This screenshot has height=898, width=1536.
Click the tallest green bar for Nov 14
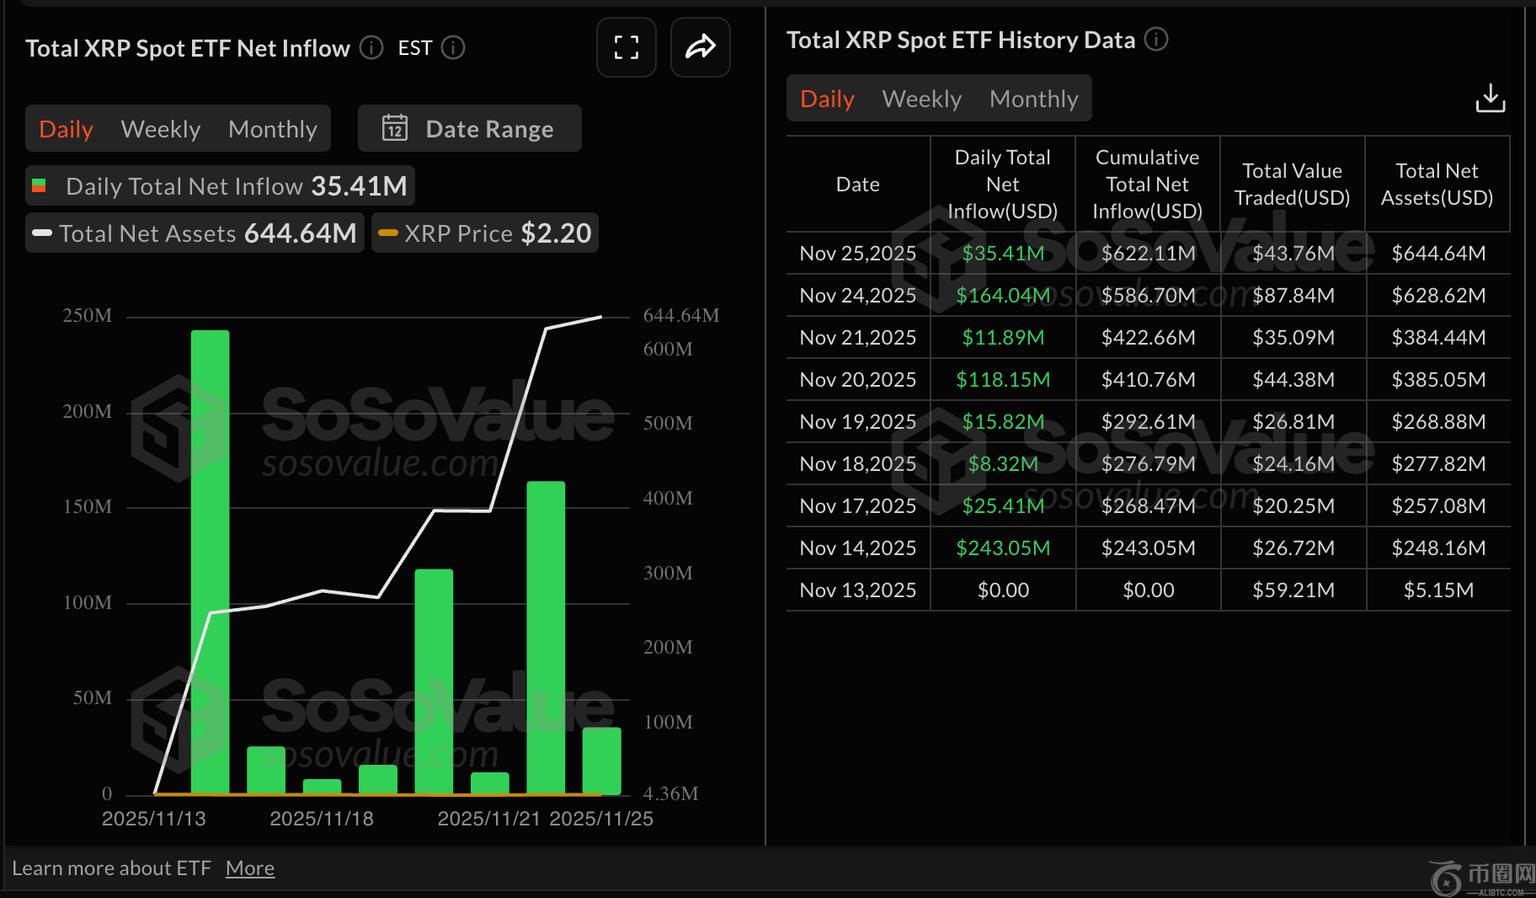(x=210, y=560)
